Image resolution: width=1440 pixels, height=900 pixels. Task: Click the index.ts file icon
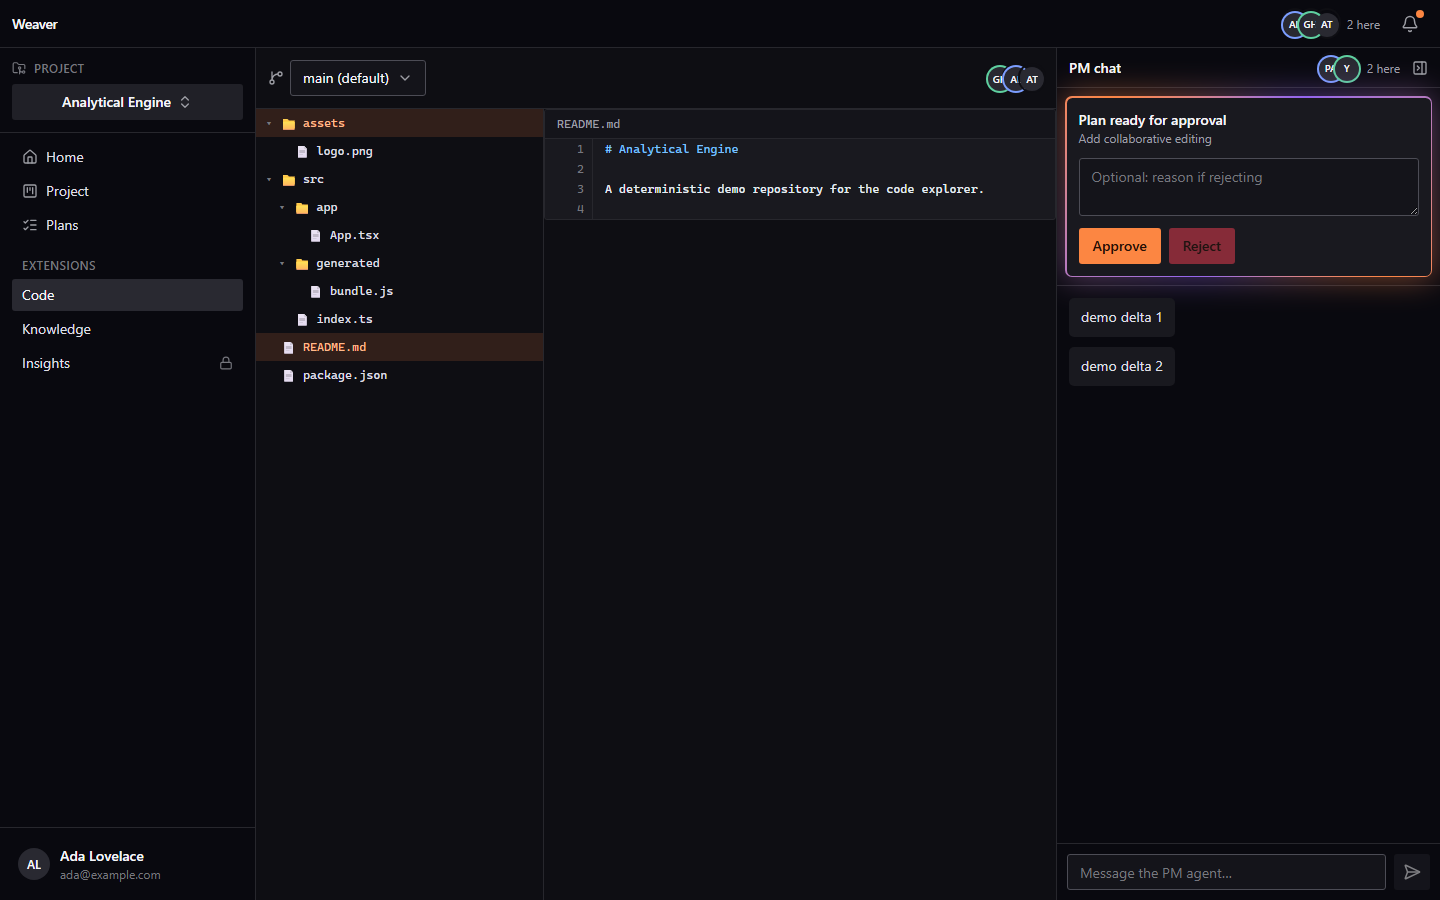click(x=302, y=320)
